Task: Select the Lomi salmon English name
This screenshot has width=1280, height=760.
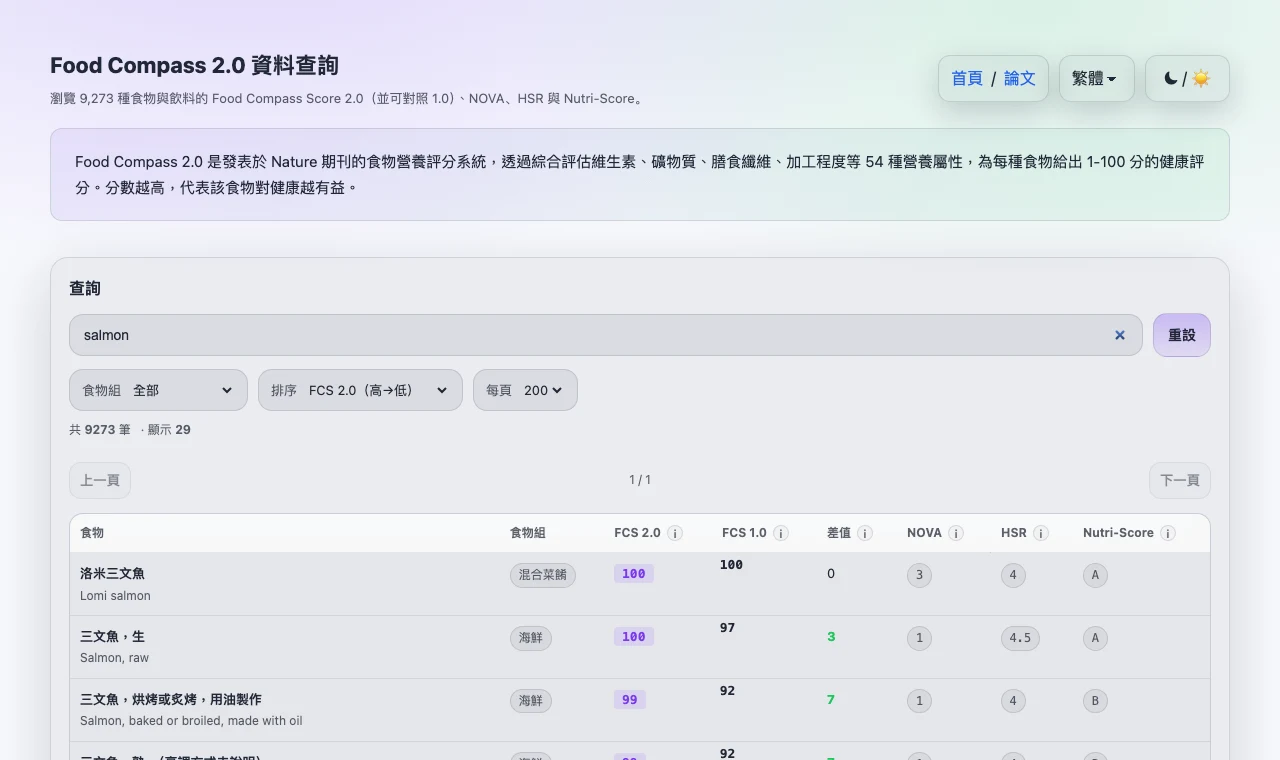Action: point(115,596)
